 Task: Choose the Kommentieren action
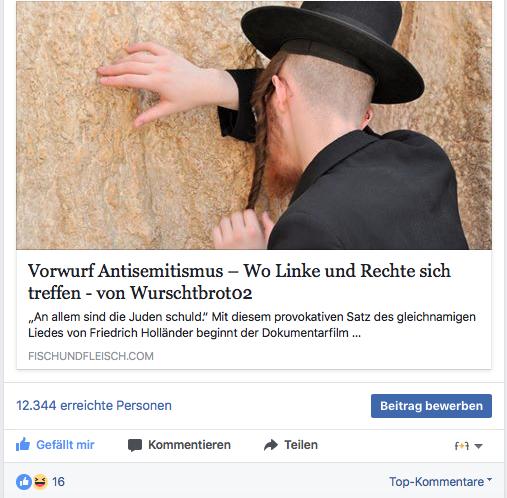[x=189, y=445]
